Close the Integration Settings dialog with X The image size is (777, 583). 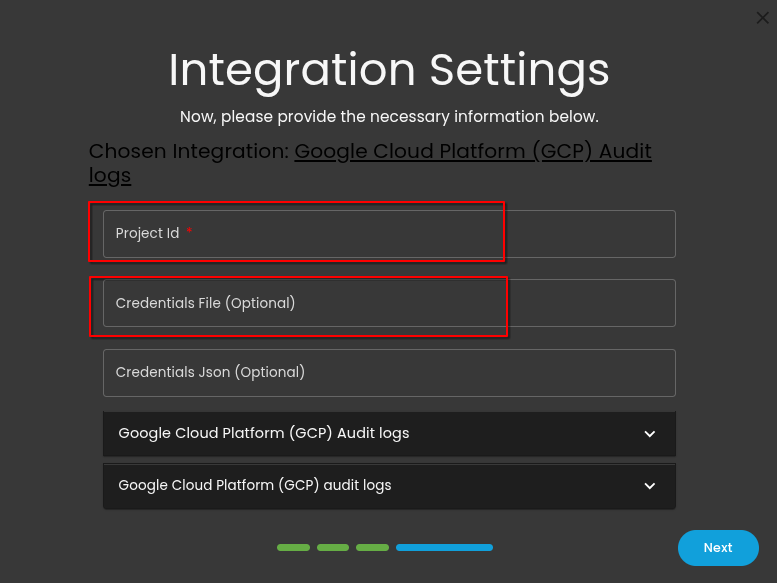762,17
